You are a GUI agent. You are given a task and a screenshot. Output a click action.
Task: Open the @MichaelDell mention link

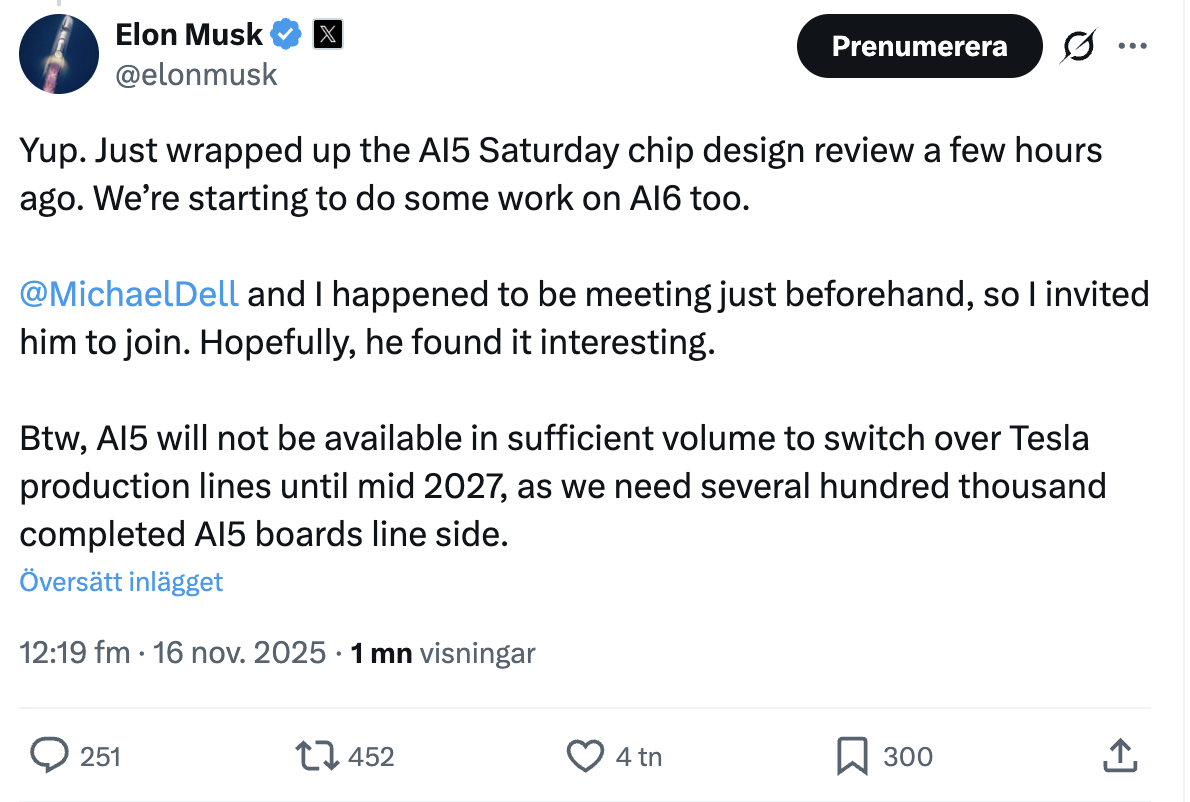pos(129,294)
